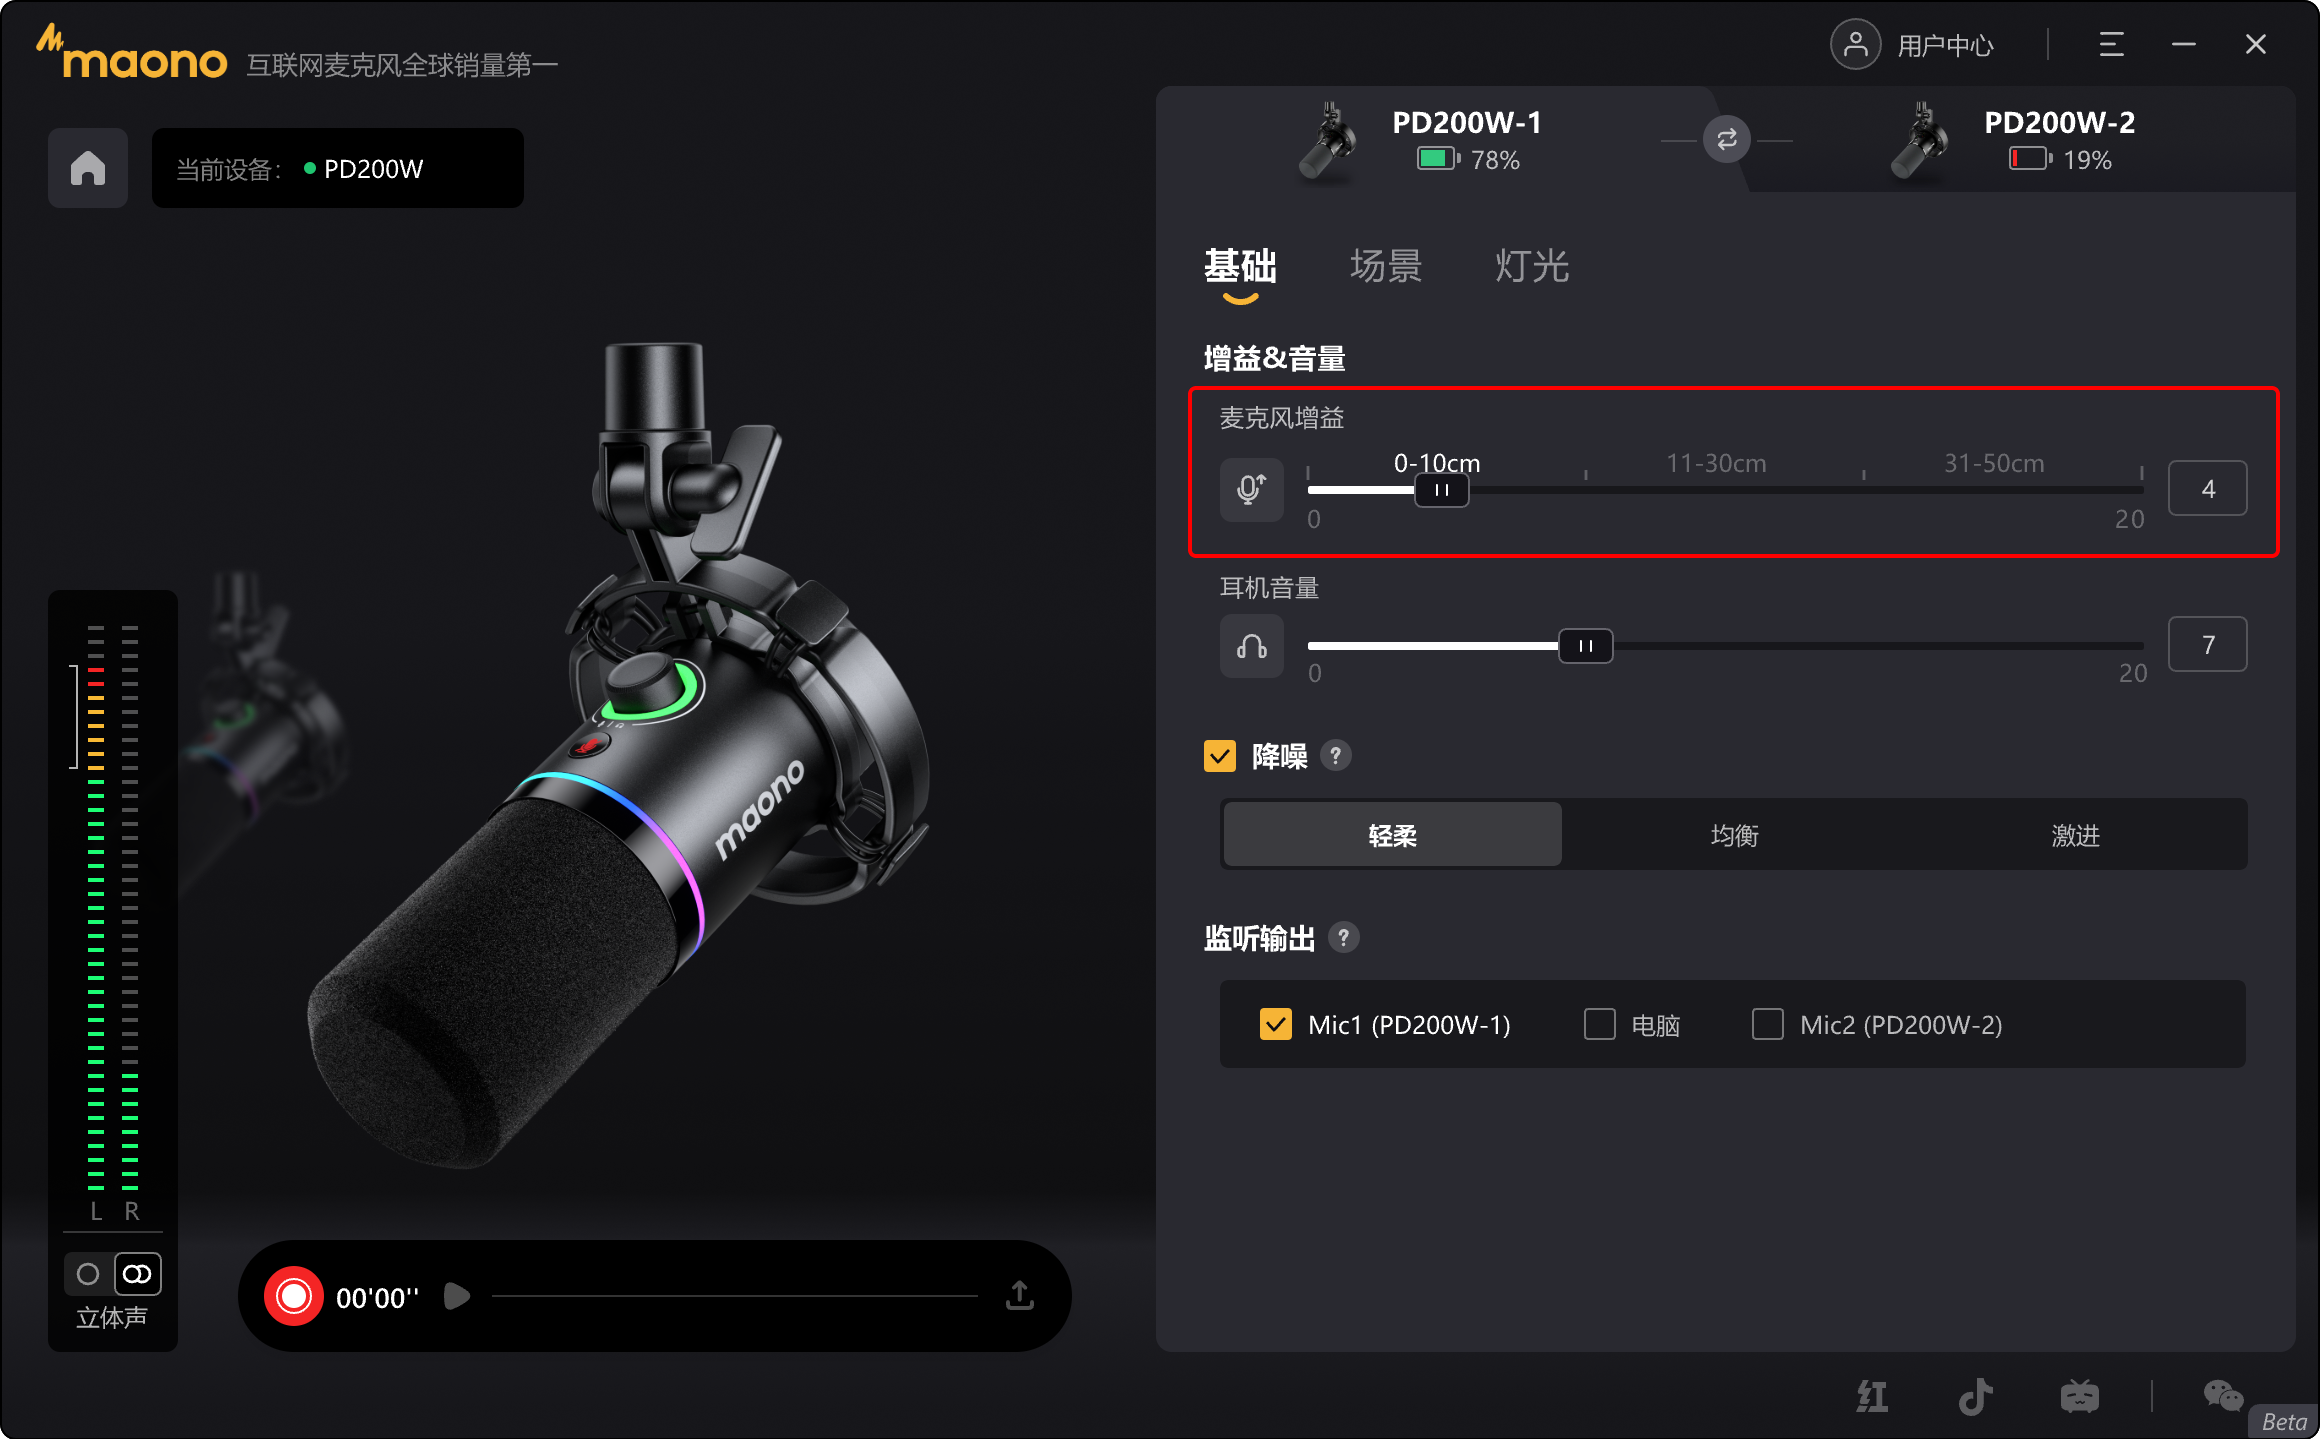Enable 电脑 monitor output checkbox
Image resolution: width=2320 pixels, height=1439 pixels.
1599,1024
